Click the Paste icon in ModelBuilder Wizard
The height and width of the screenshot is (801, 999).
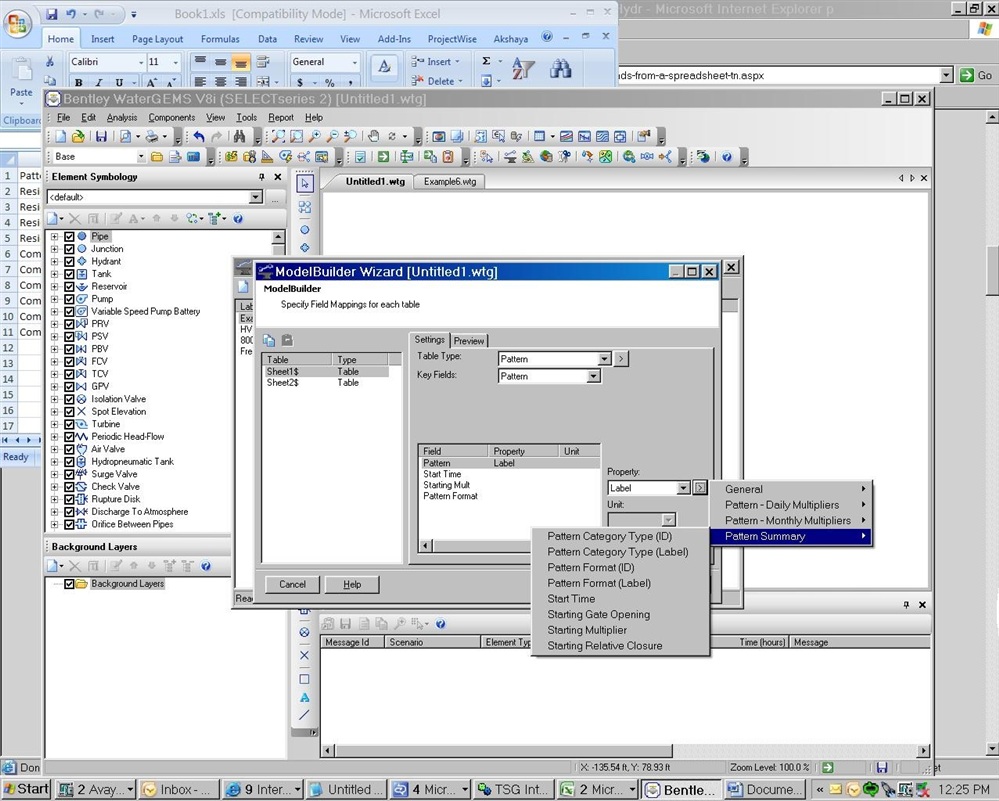[x=287, y=340]
